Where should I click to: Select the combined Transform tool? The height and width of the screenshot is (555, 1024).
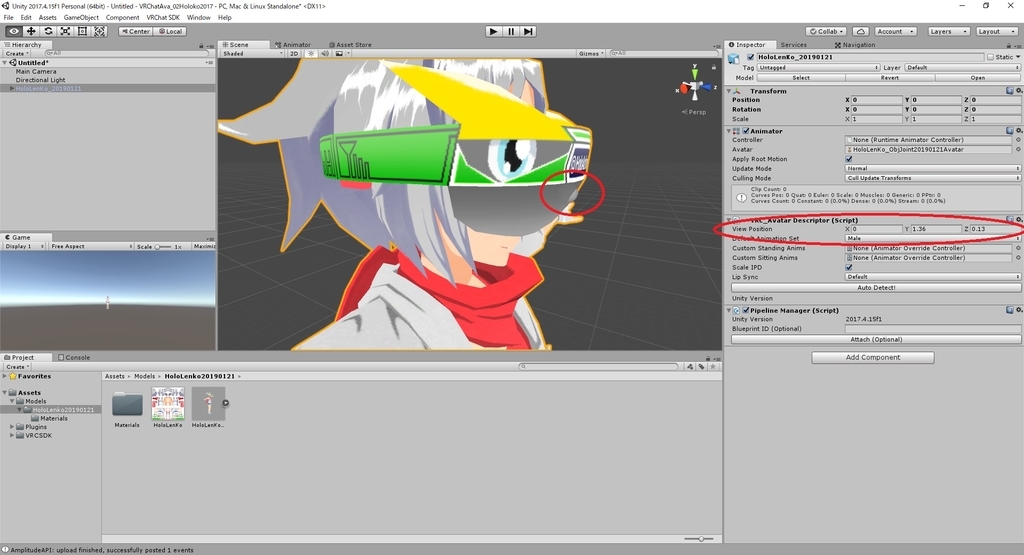(99, 31)
